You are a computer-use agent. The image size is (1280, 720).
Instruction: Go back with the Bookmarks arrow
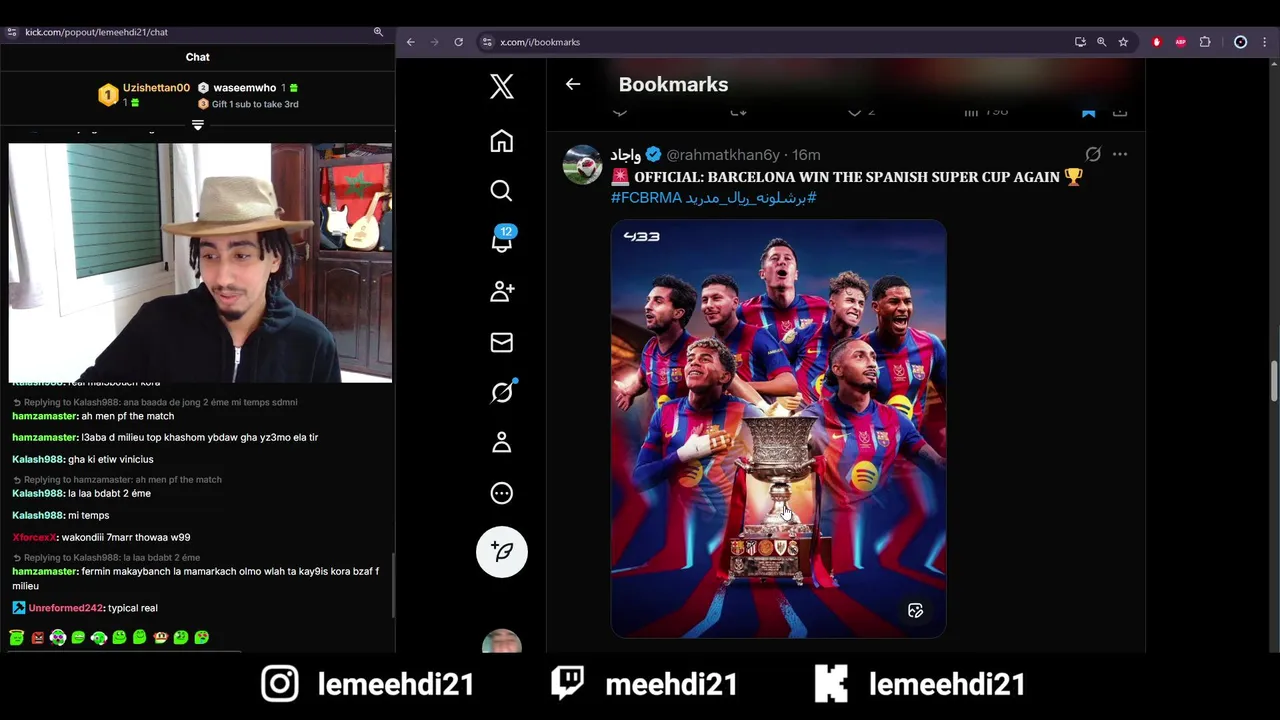[x=573, y=84]
